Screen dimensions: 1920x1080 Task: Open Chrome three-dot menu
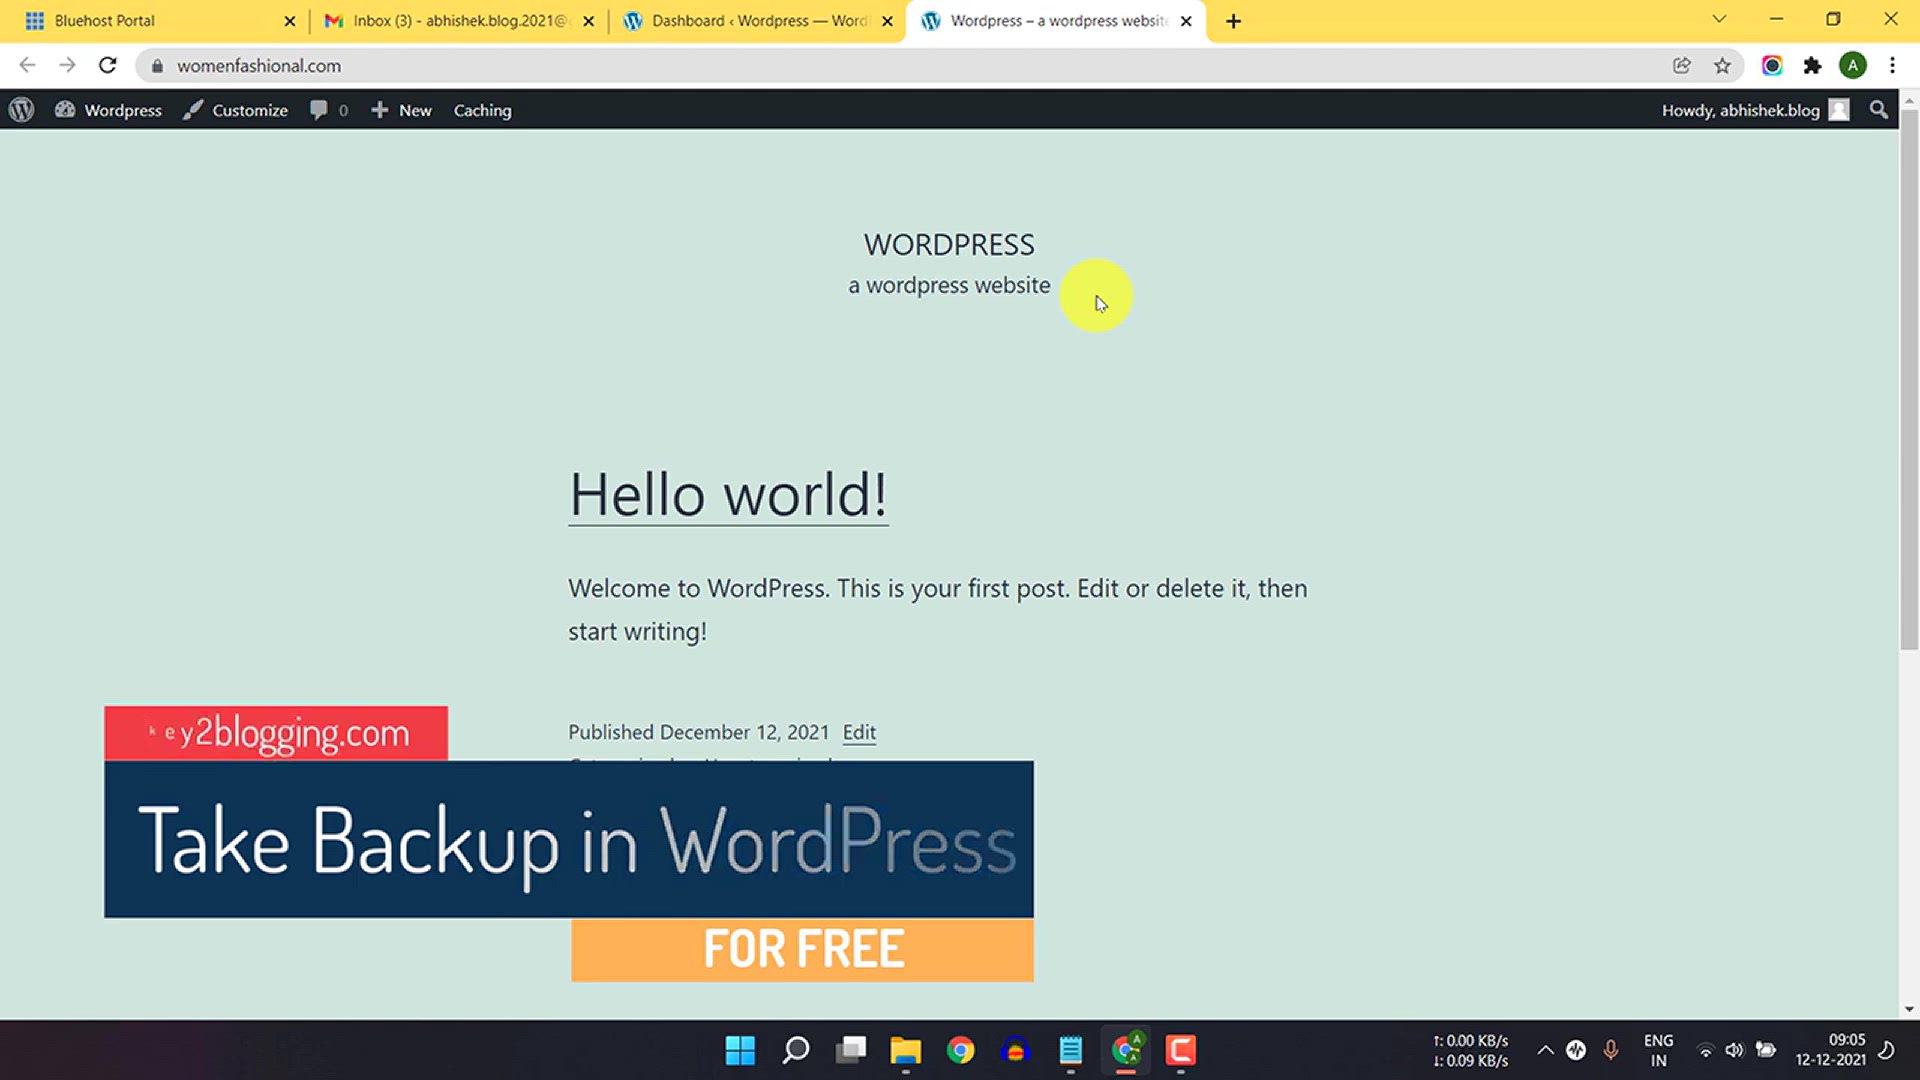click(x=1892, y=66)
